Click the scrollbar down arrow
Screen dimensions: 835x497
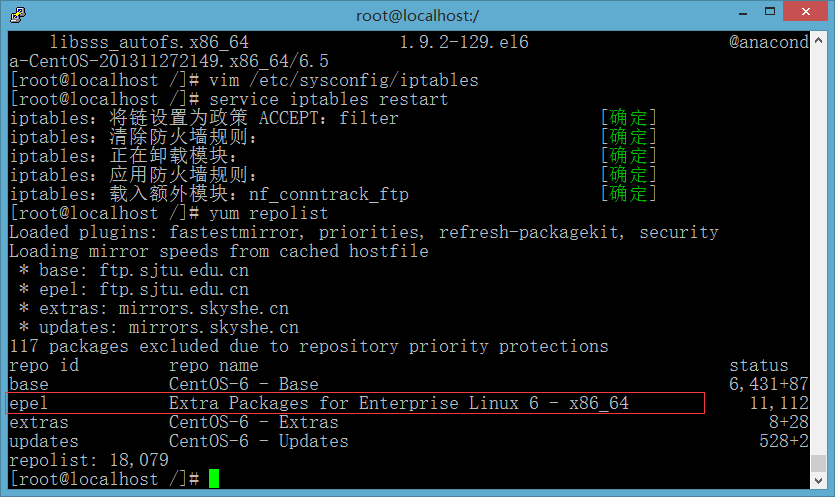(818, 480)
